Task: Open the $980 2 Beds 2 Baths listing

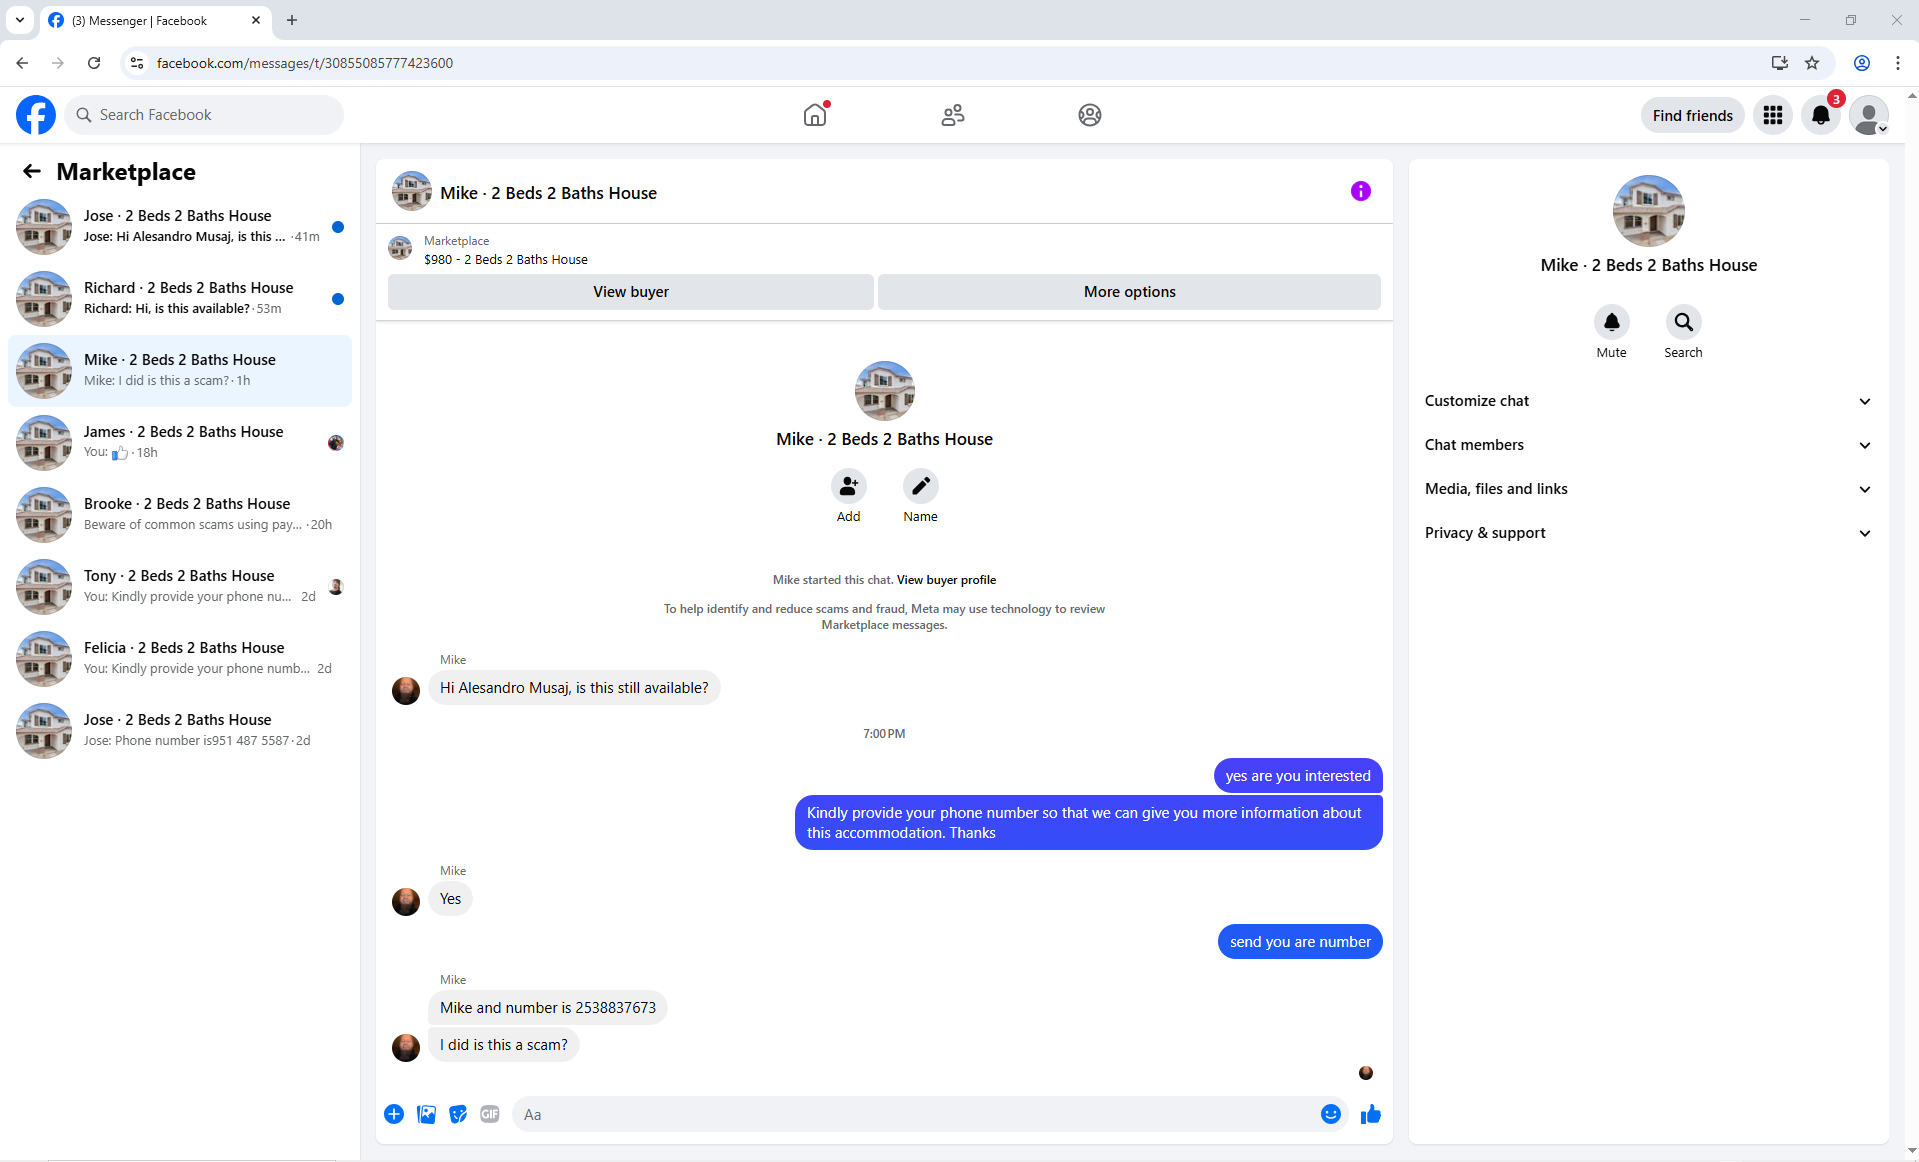Action: coord(506,260)
